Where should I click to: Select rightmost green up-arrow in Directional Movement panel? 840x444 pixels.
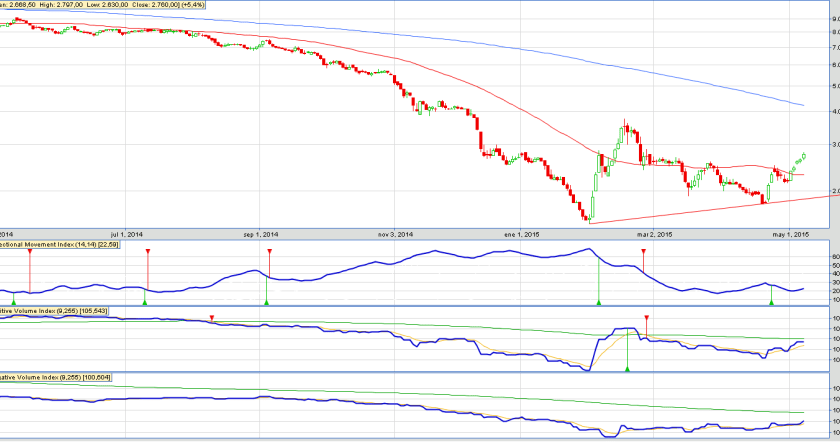pyautogui.click(x=771, y=301)
